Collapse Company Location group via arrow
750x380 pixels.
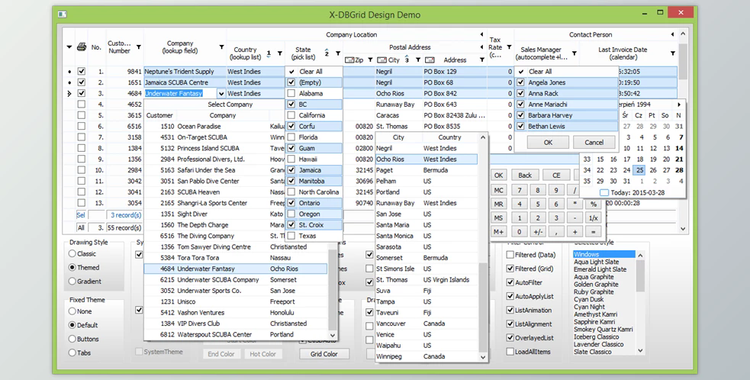482,34
